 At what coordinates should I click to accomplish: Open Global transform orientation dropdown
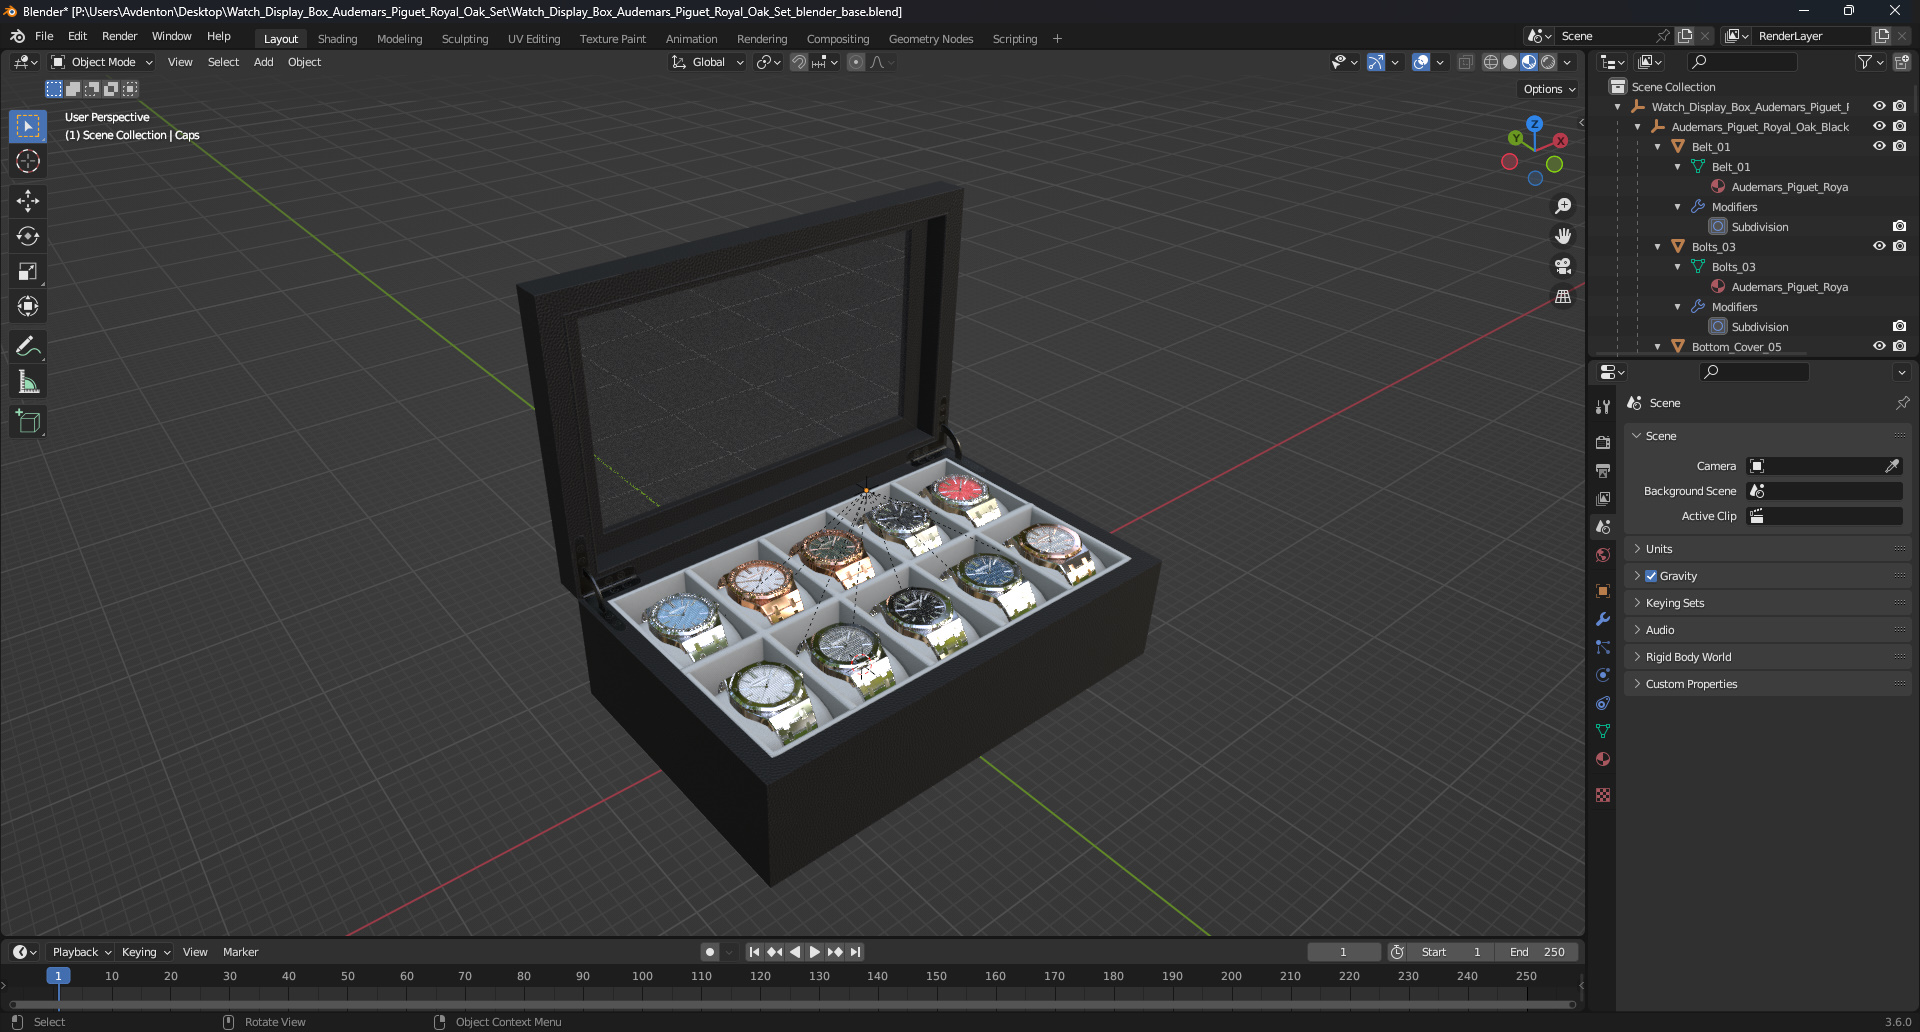point(708,62)
